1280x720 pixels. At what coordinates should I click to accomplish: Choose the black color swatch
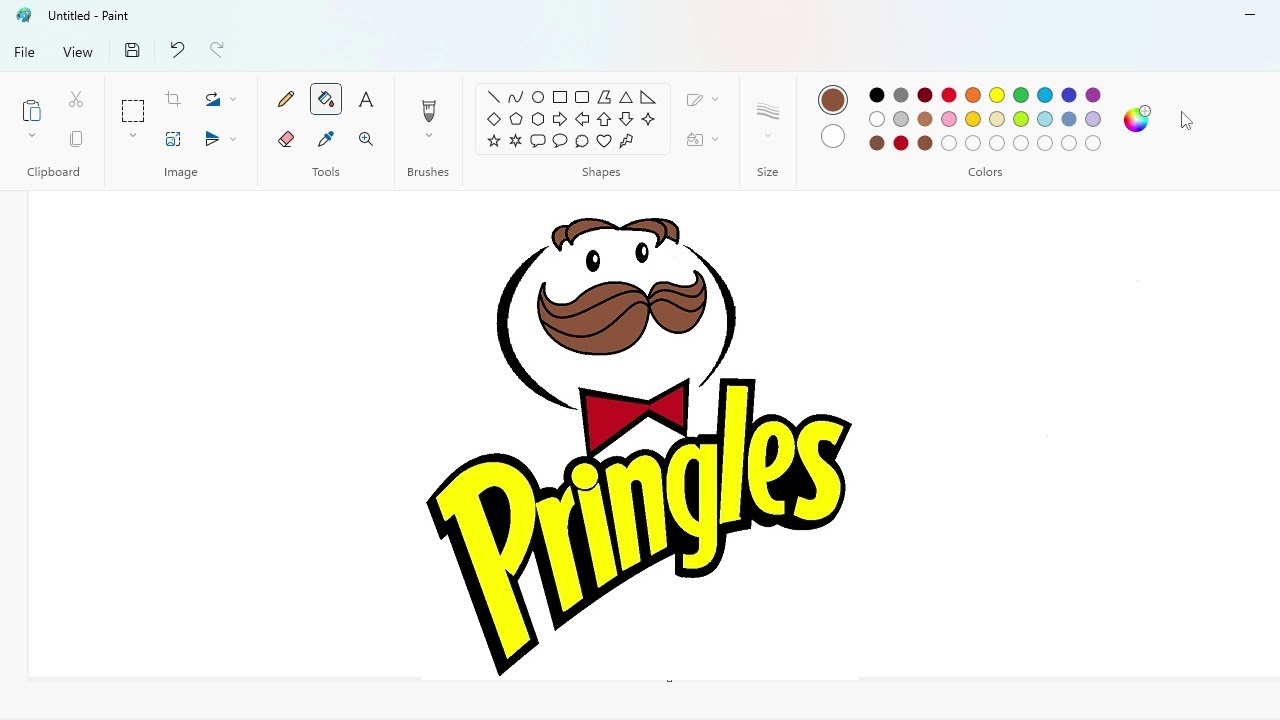click(877, 95)
